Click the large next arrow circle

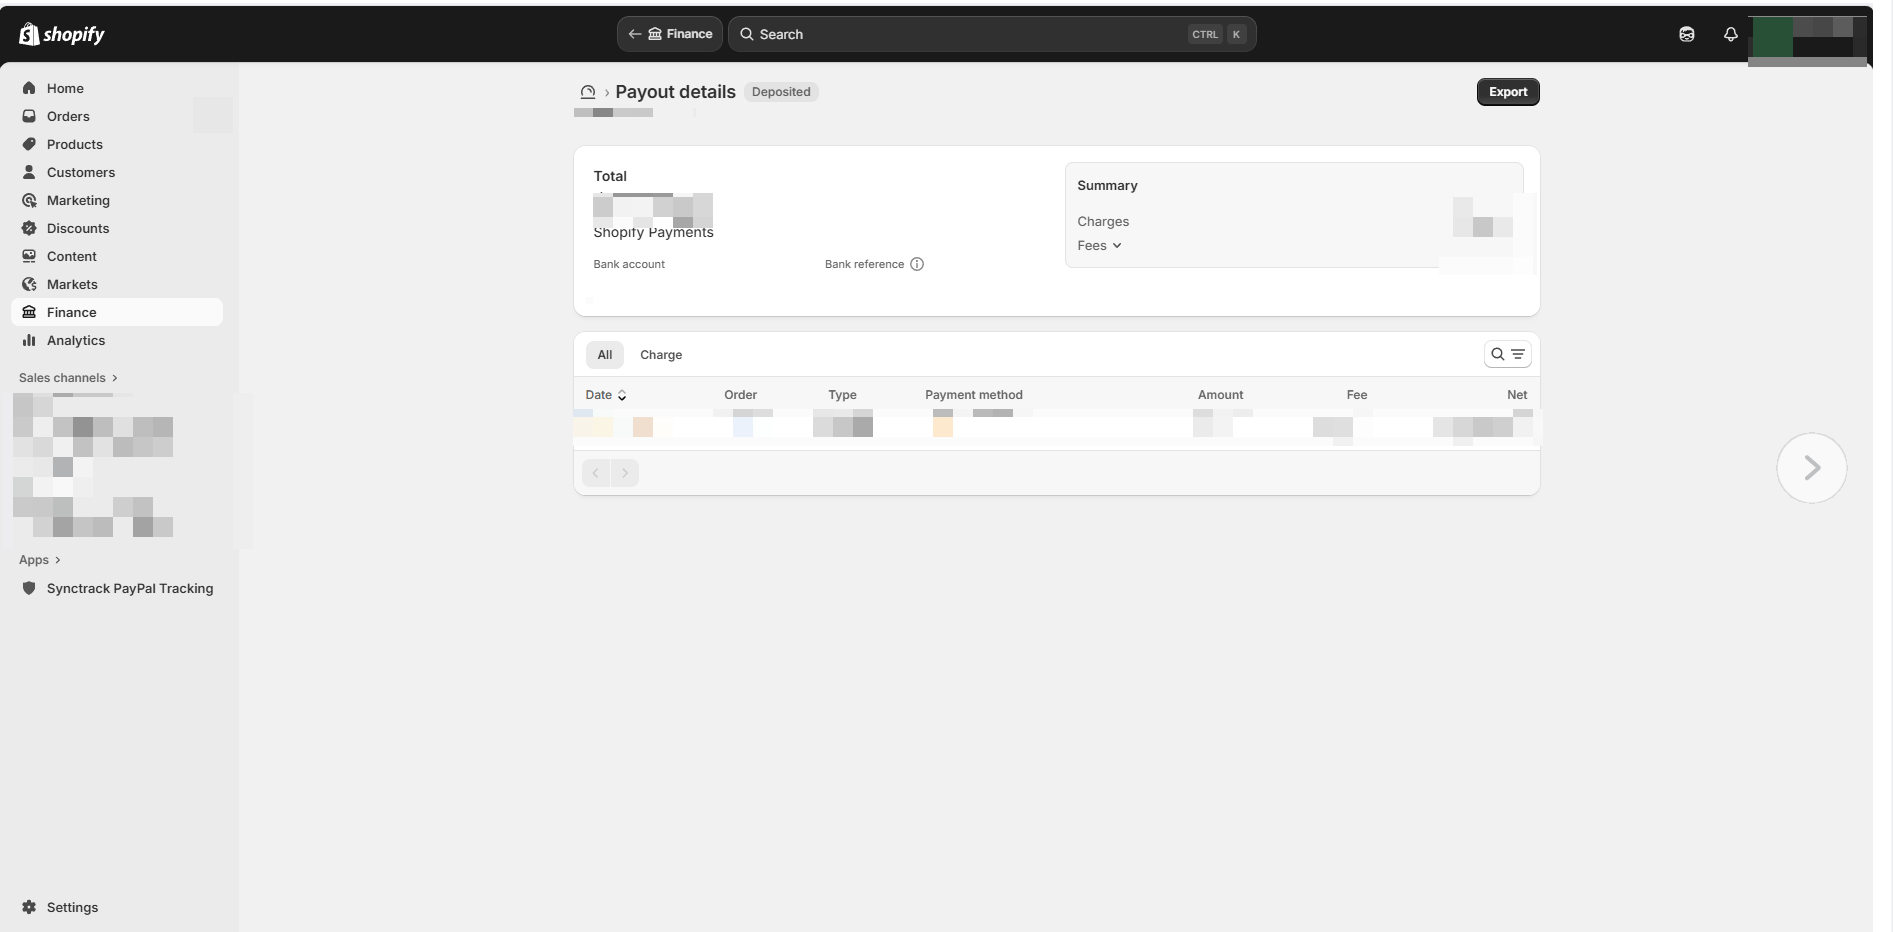coord(1811,468)
